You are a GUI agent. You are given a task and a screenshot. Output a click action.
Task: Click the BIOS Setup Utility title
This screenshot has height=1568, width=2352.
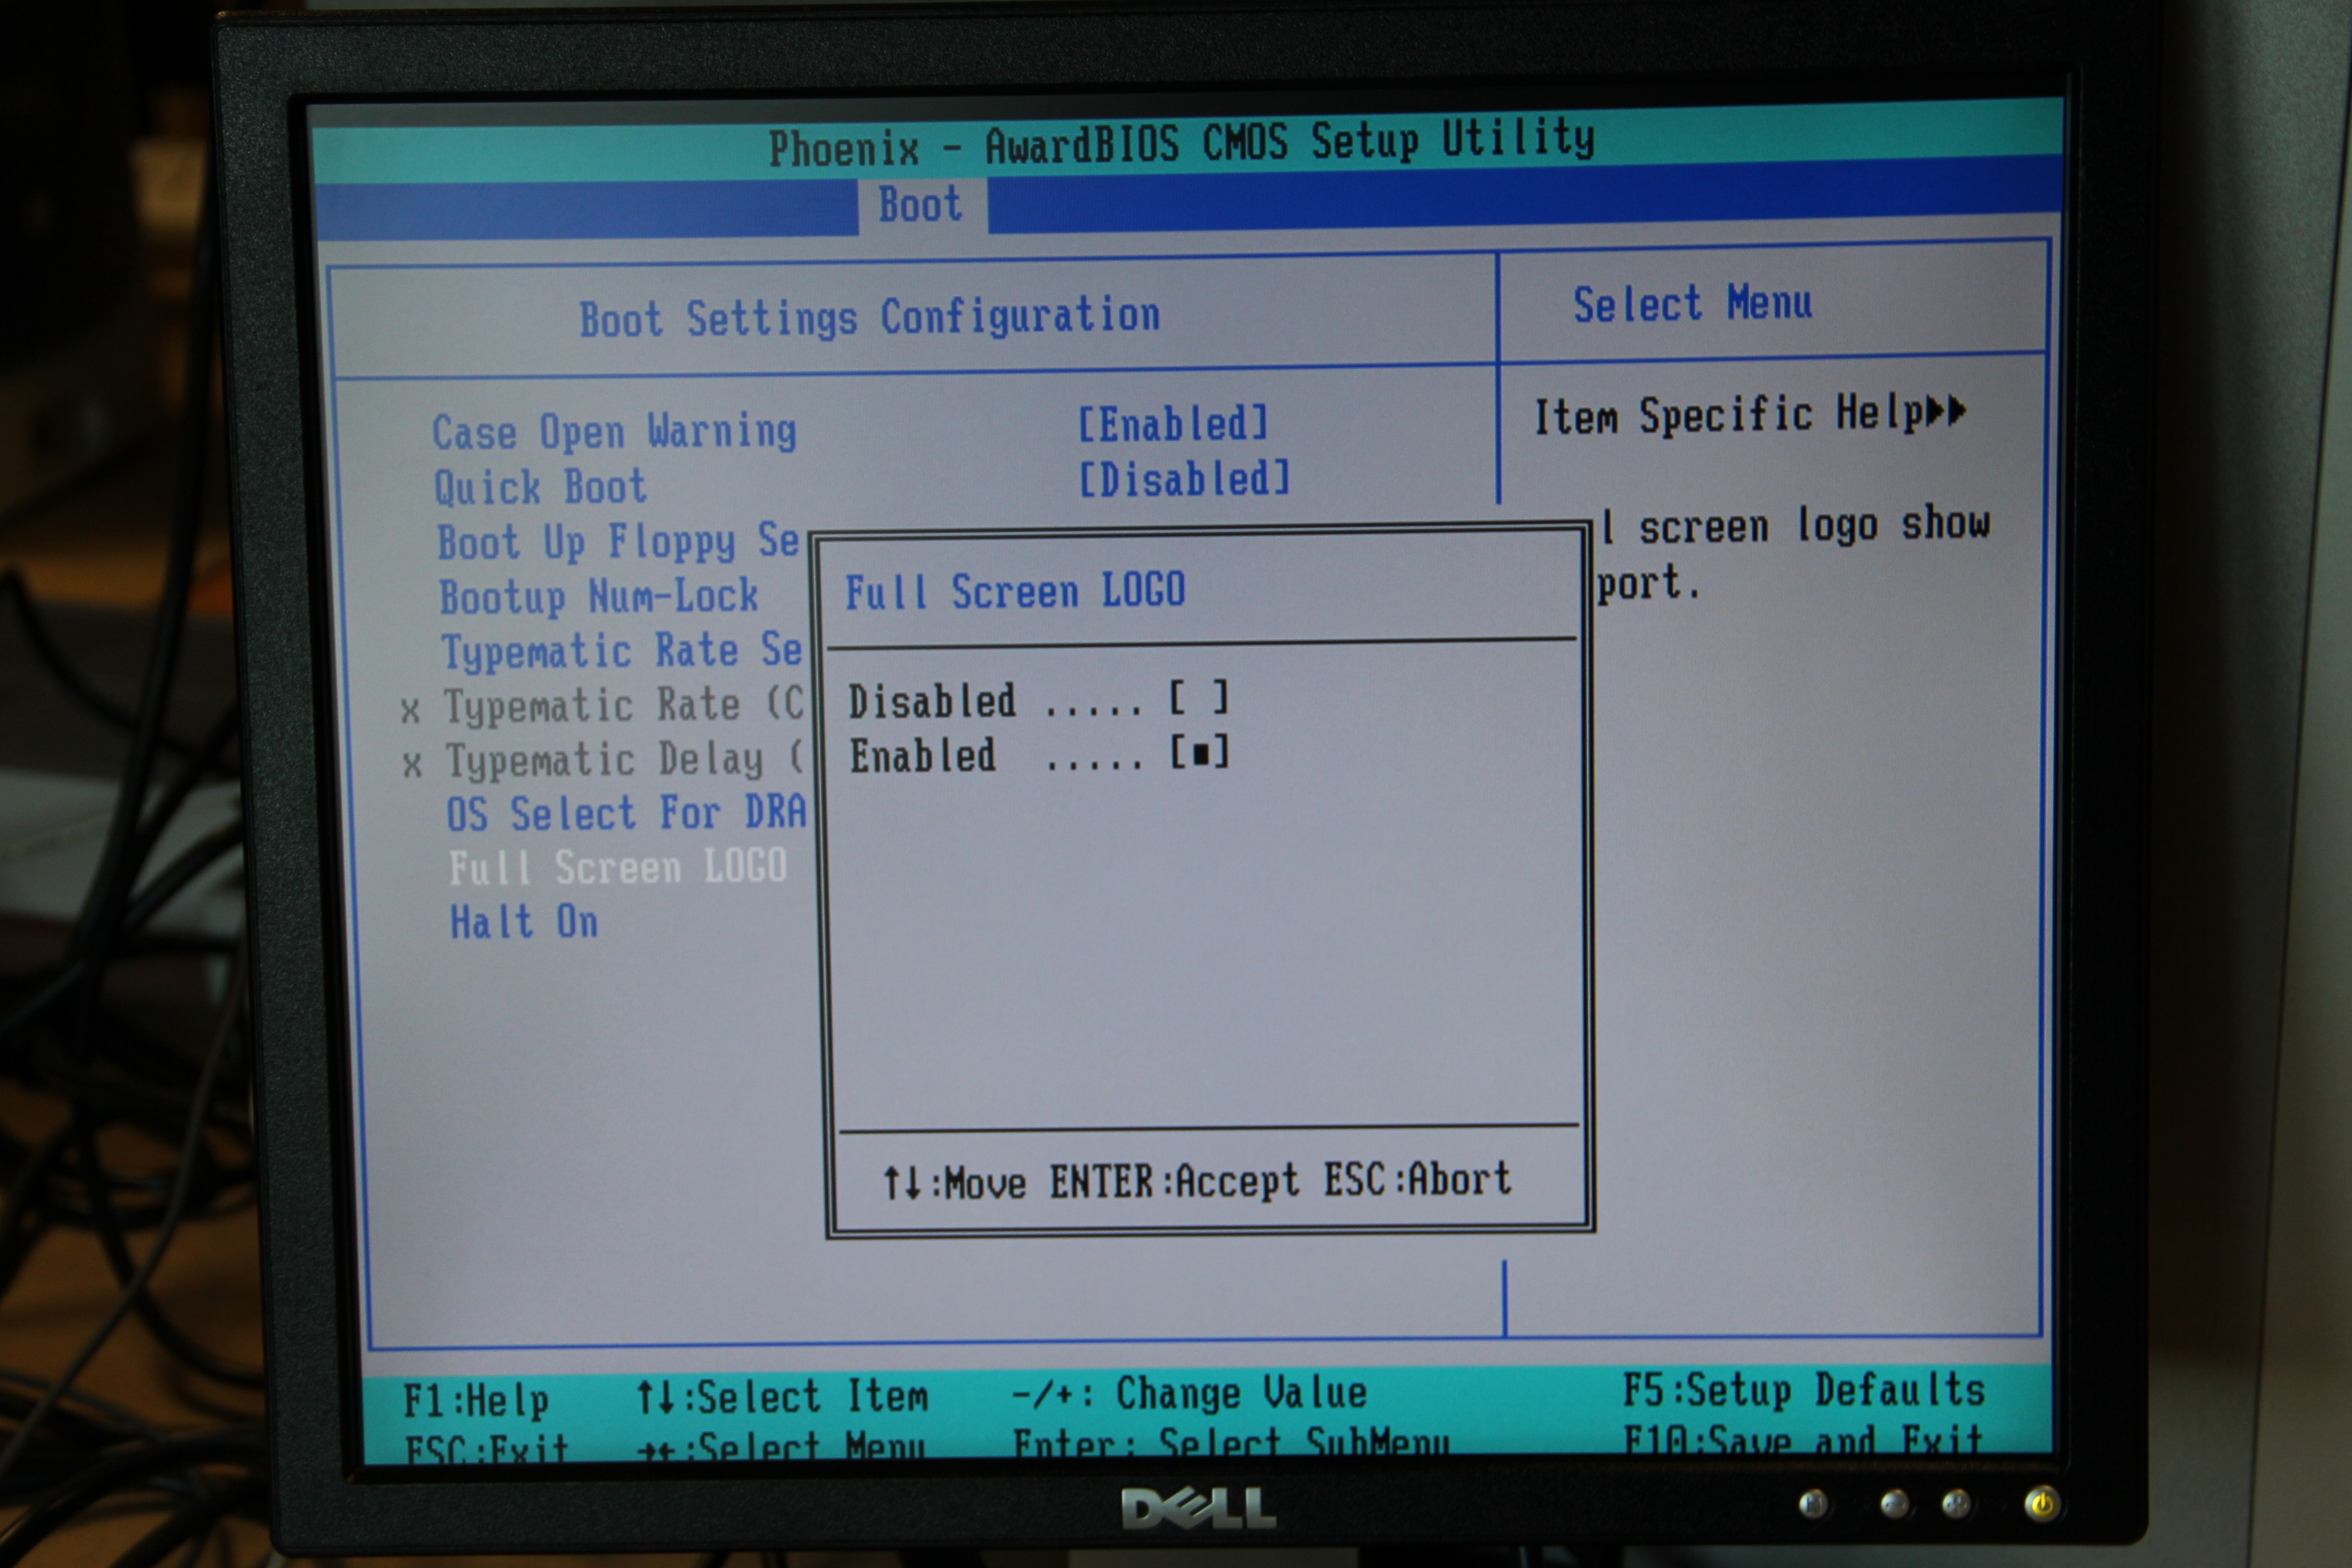1181,143
